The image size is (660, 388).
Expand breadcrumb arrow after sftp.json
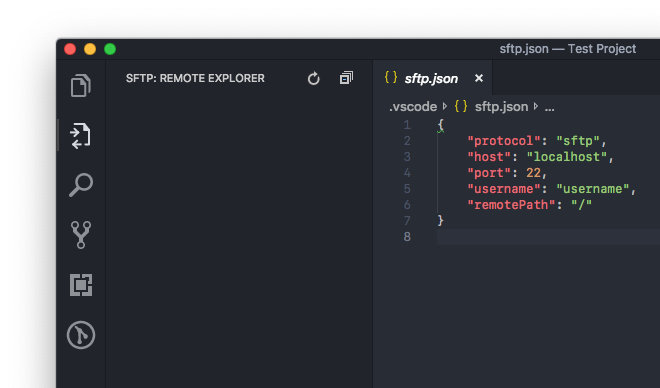click(x=536, y=106)
